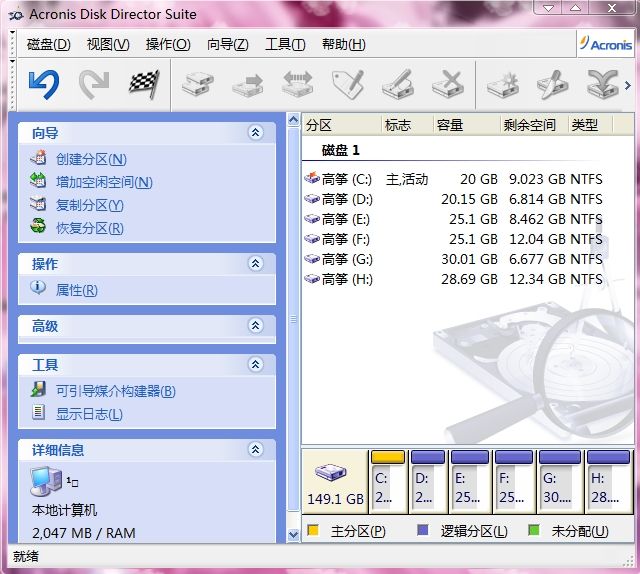Screen dimensions: 640x574
Task: Click the blue 逻辑分区(L) legend swatch
Action: [x=422, y=530]
